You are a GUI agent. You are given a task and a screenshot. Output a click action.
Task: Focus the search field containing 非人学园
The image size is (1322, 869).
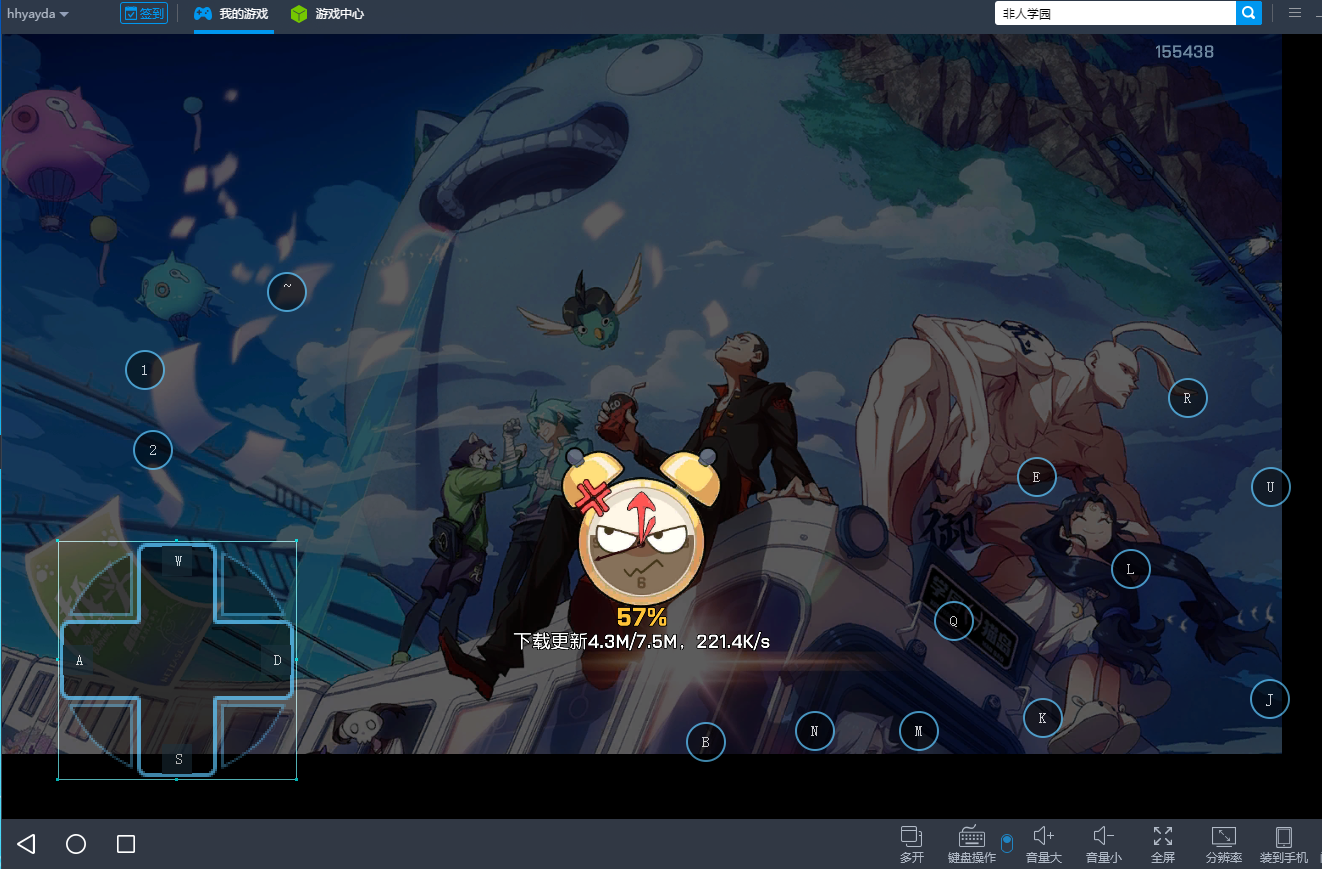pos(1115,14)
